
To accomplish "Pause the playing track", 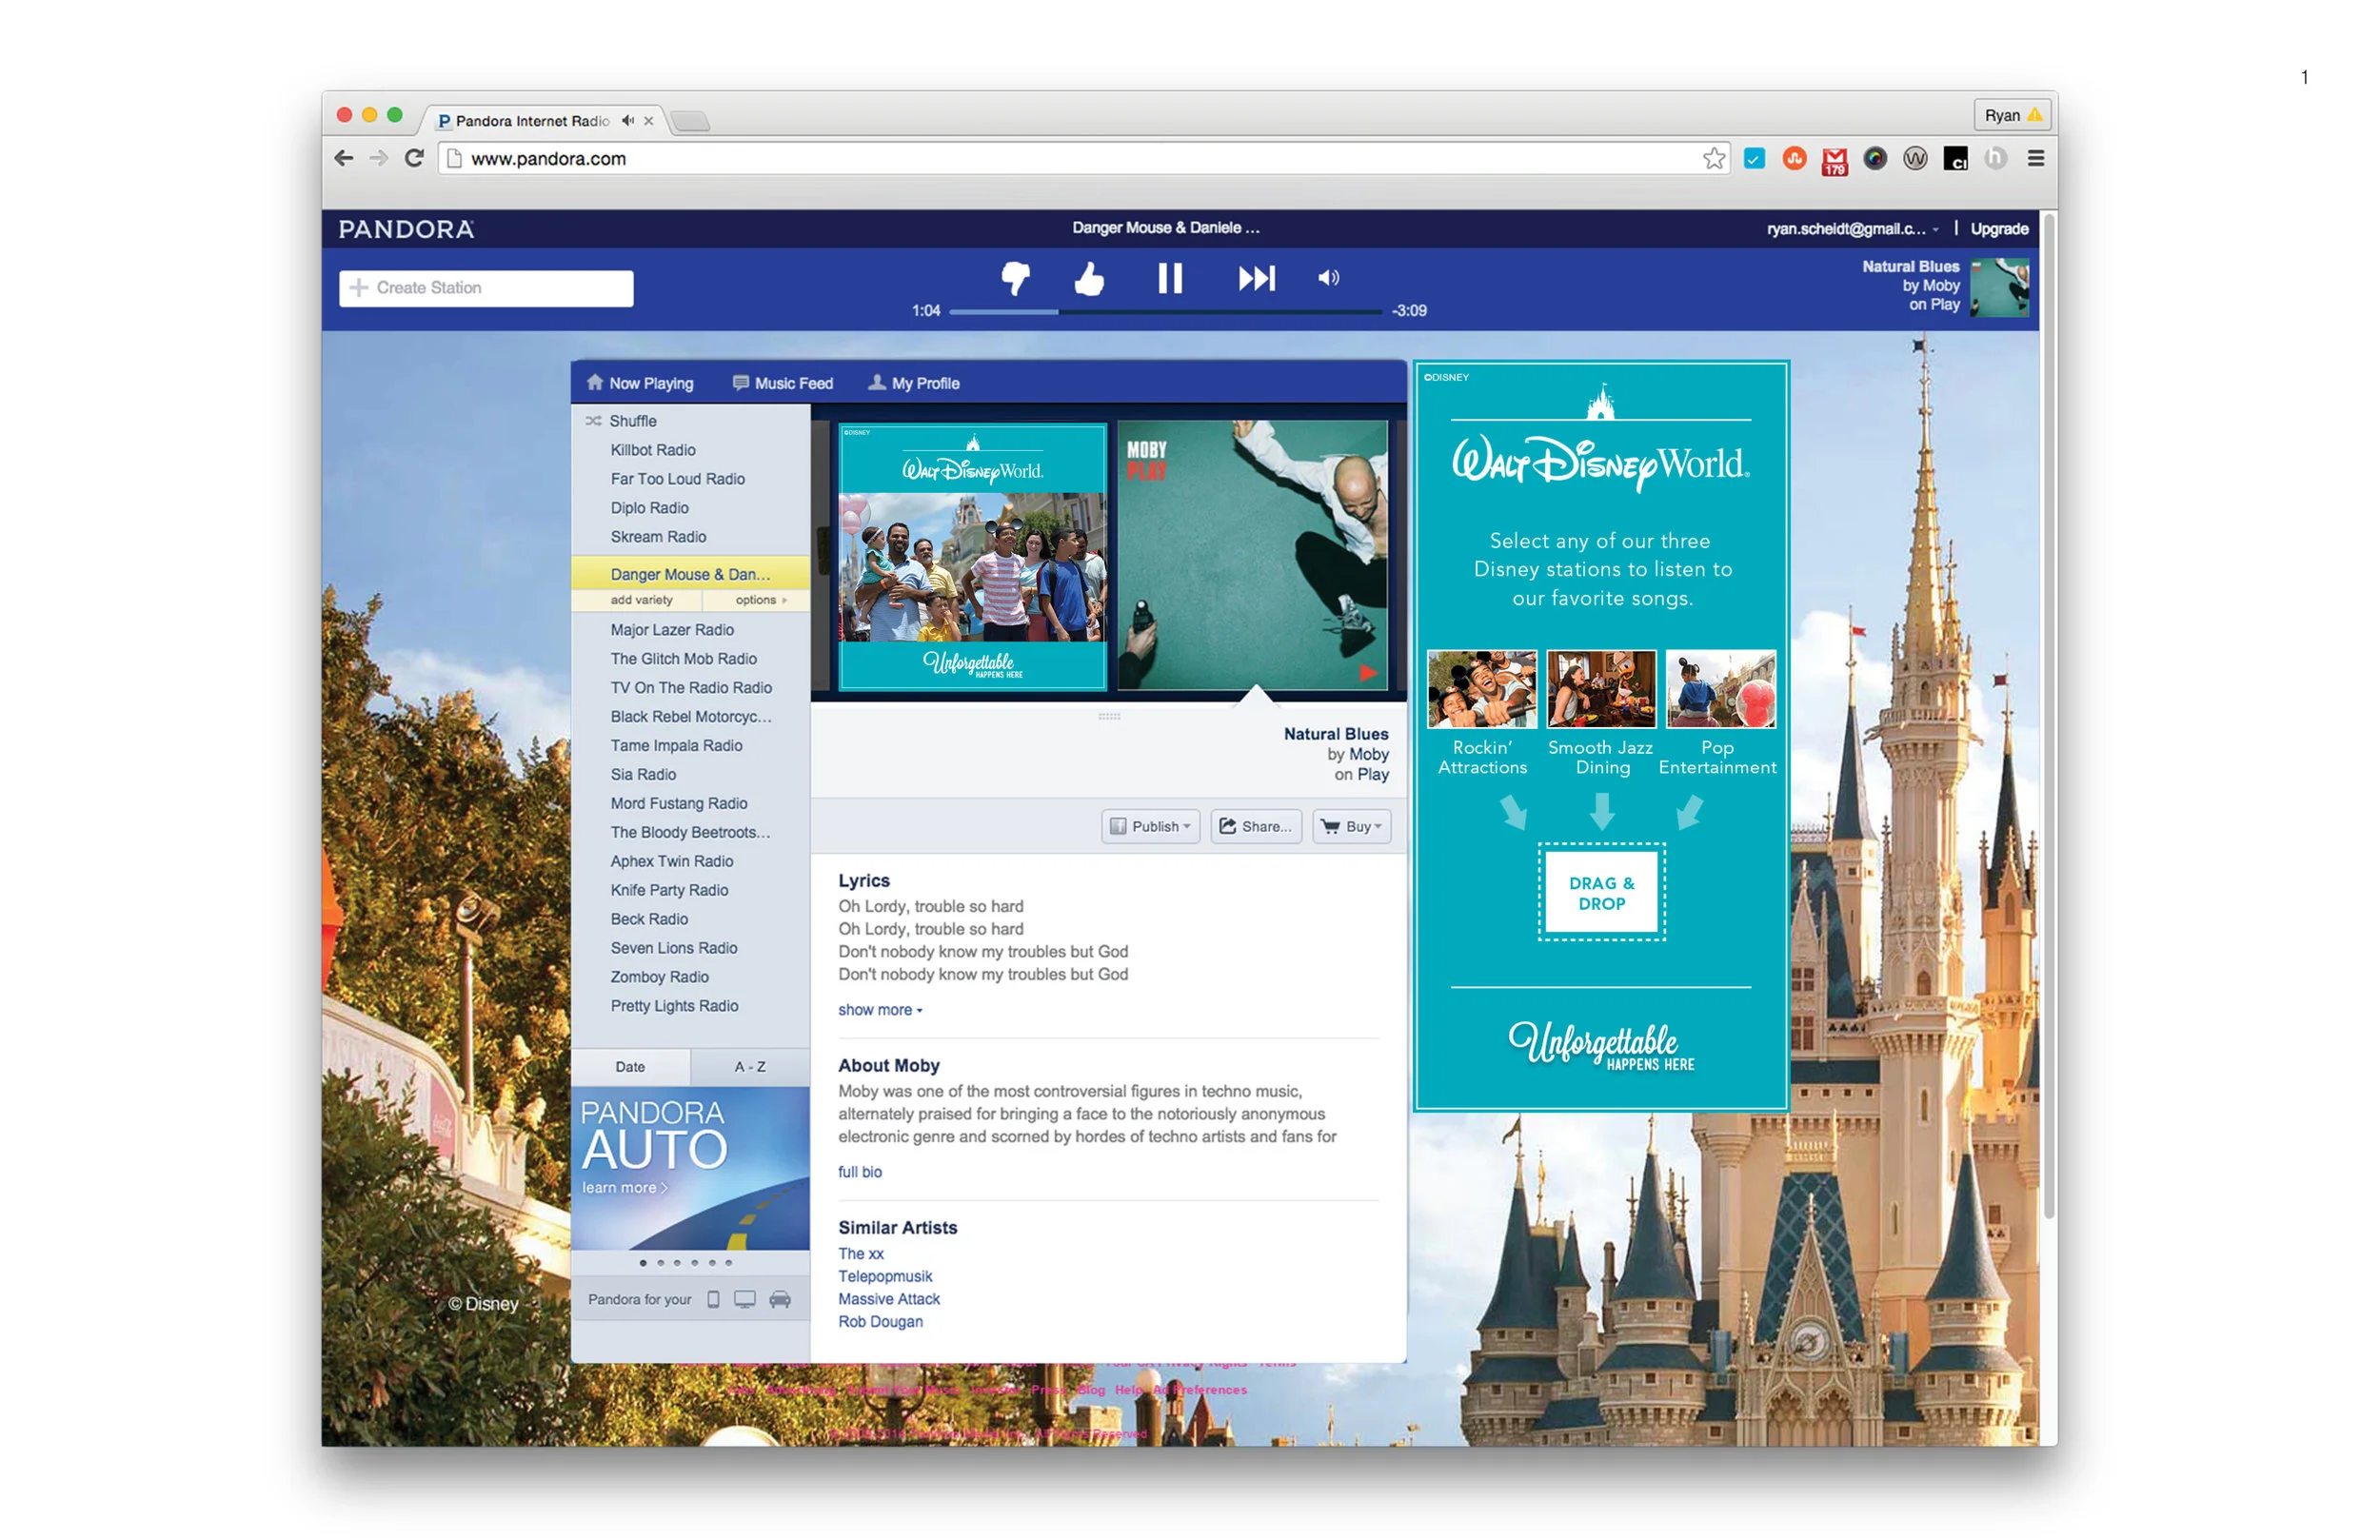I will click(x=1170, y=278).
